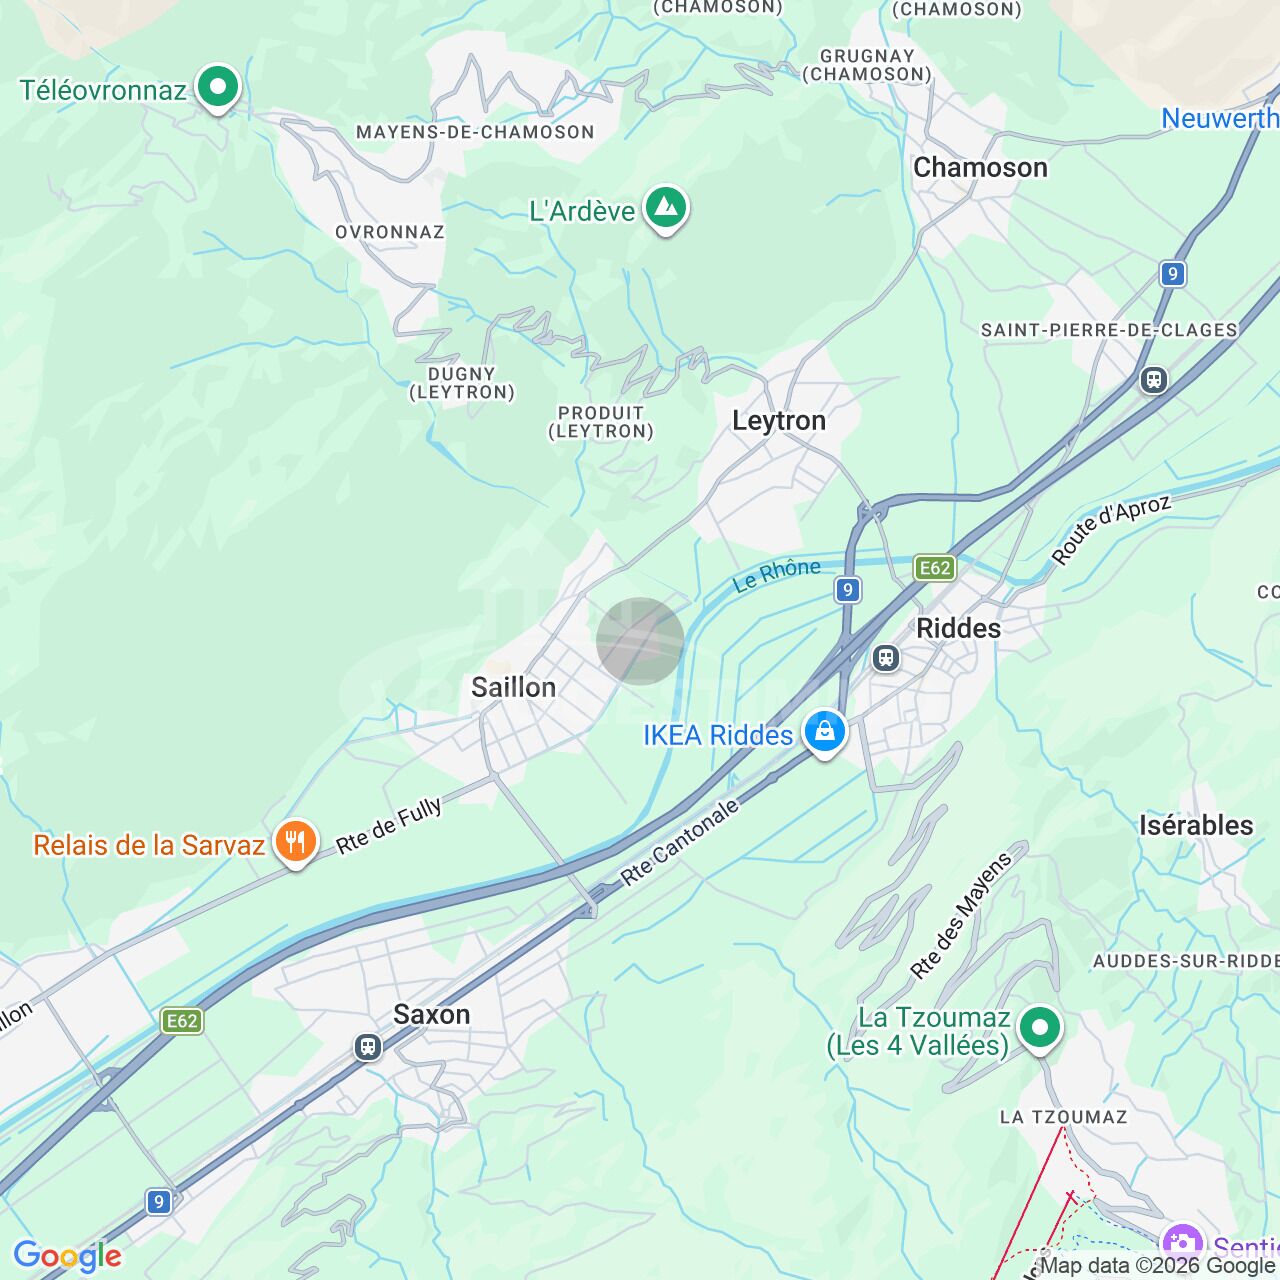Image resolution: width=1280 pixels, height=1280 pixels.
Task: Click the Relais de la Sarvaz restaurant icon
Action: click(295, 843)
